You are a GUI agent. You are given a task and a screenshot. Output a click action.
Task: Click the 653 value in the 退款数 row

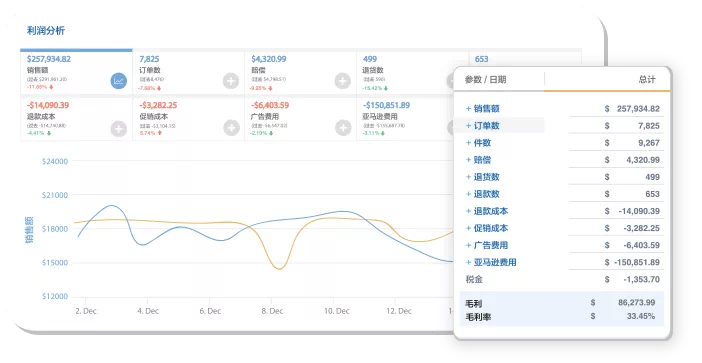652,194
